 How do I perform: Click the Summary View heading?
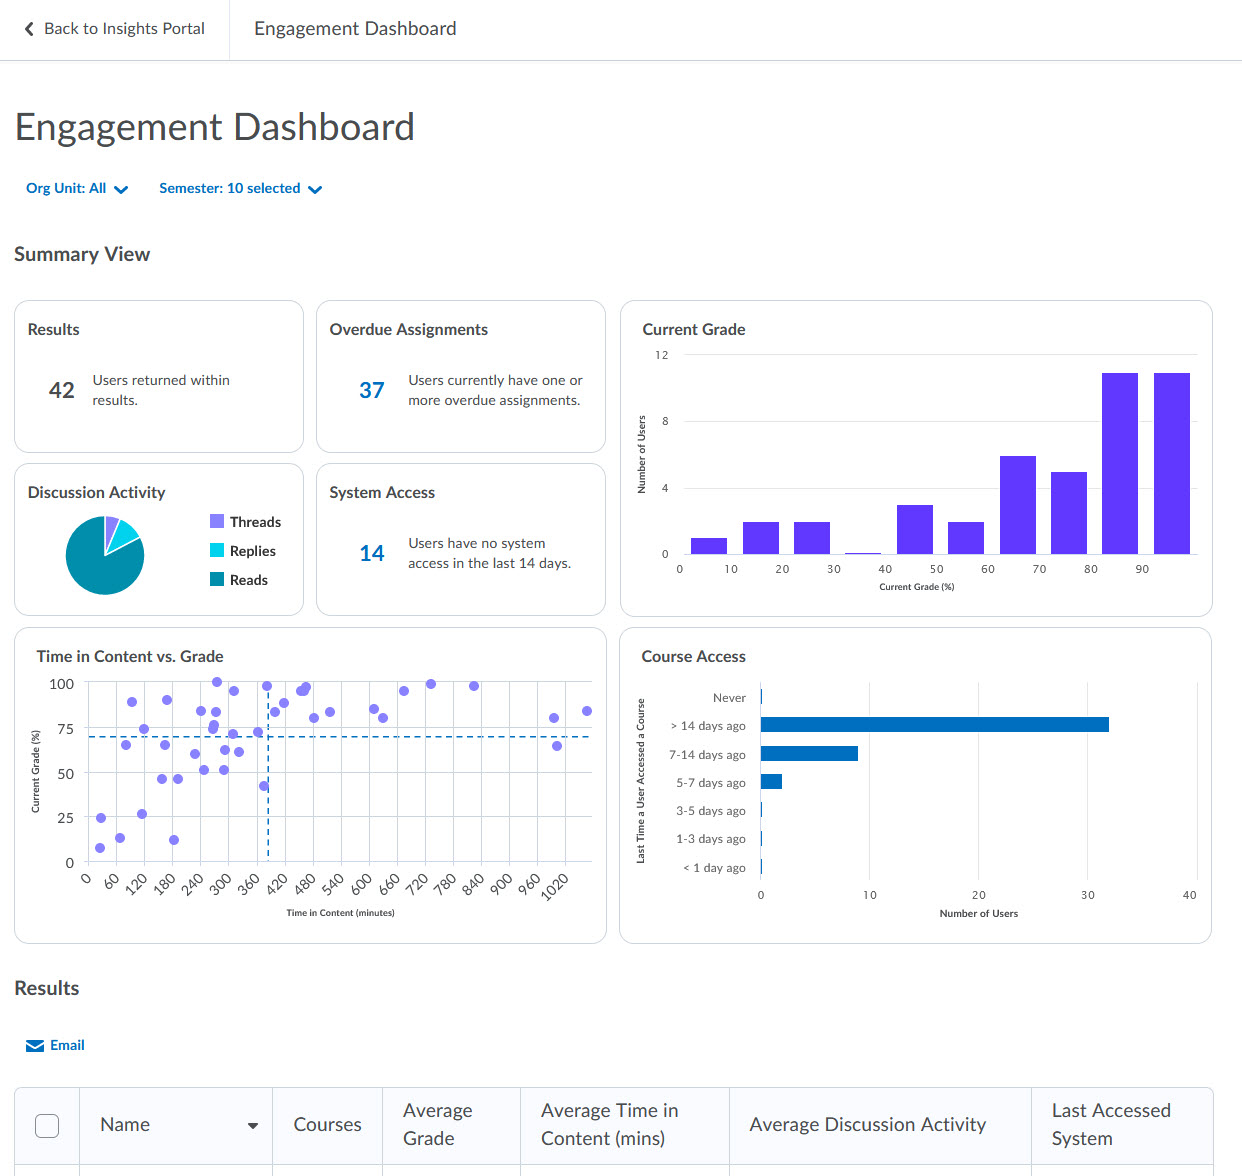pos(82,254)
